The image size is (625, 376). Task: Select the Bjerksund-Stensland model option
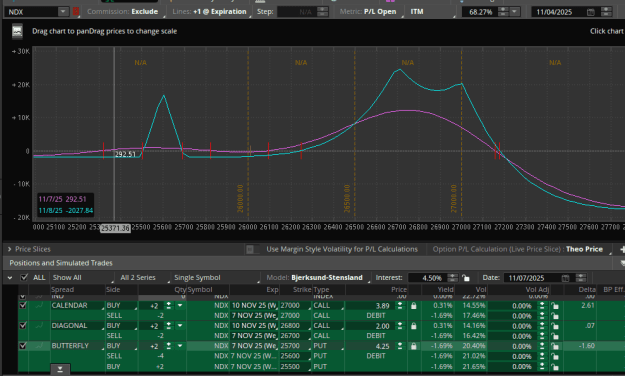pyautogui.click(x=327, y=278)
